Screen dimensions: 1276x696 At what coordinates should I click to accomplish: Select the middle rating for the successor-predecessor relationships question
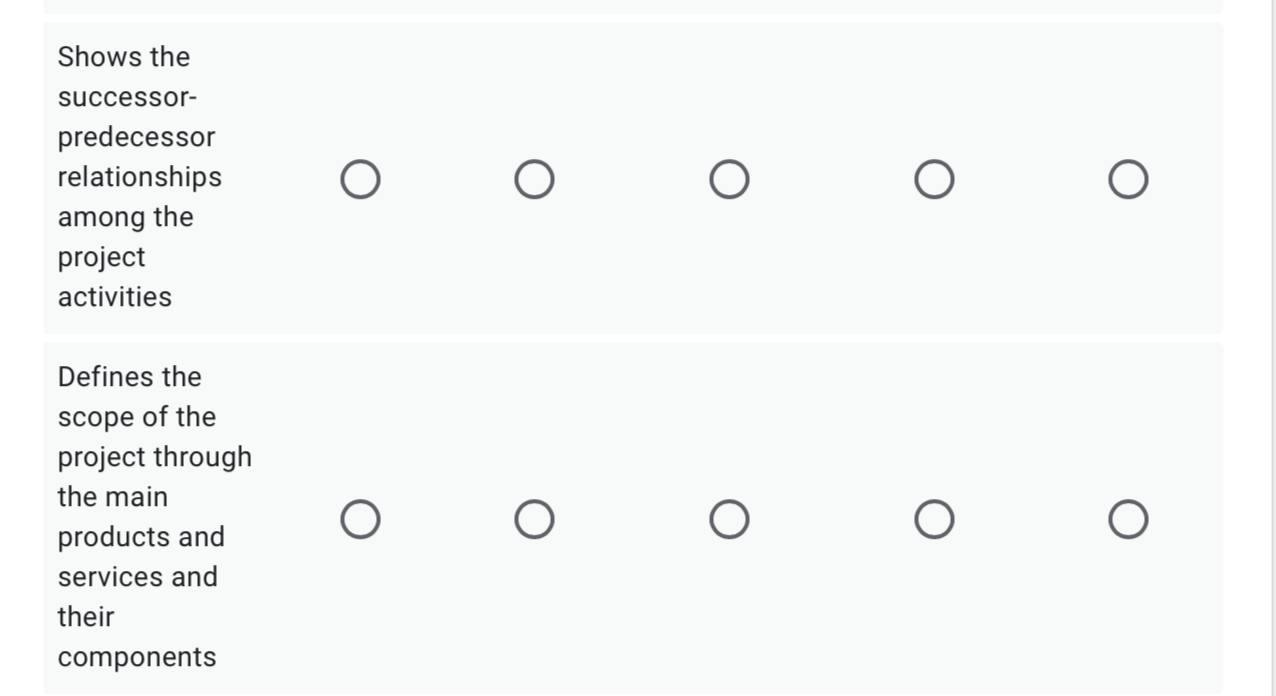[729, 179]
